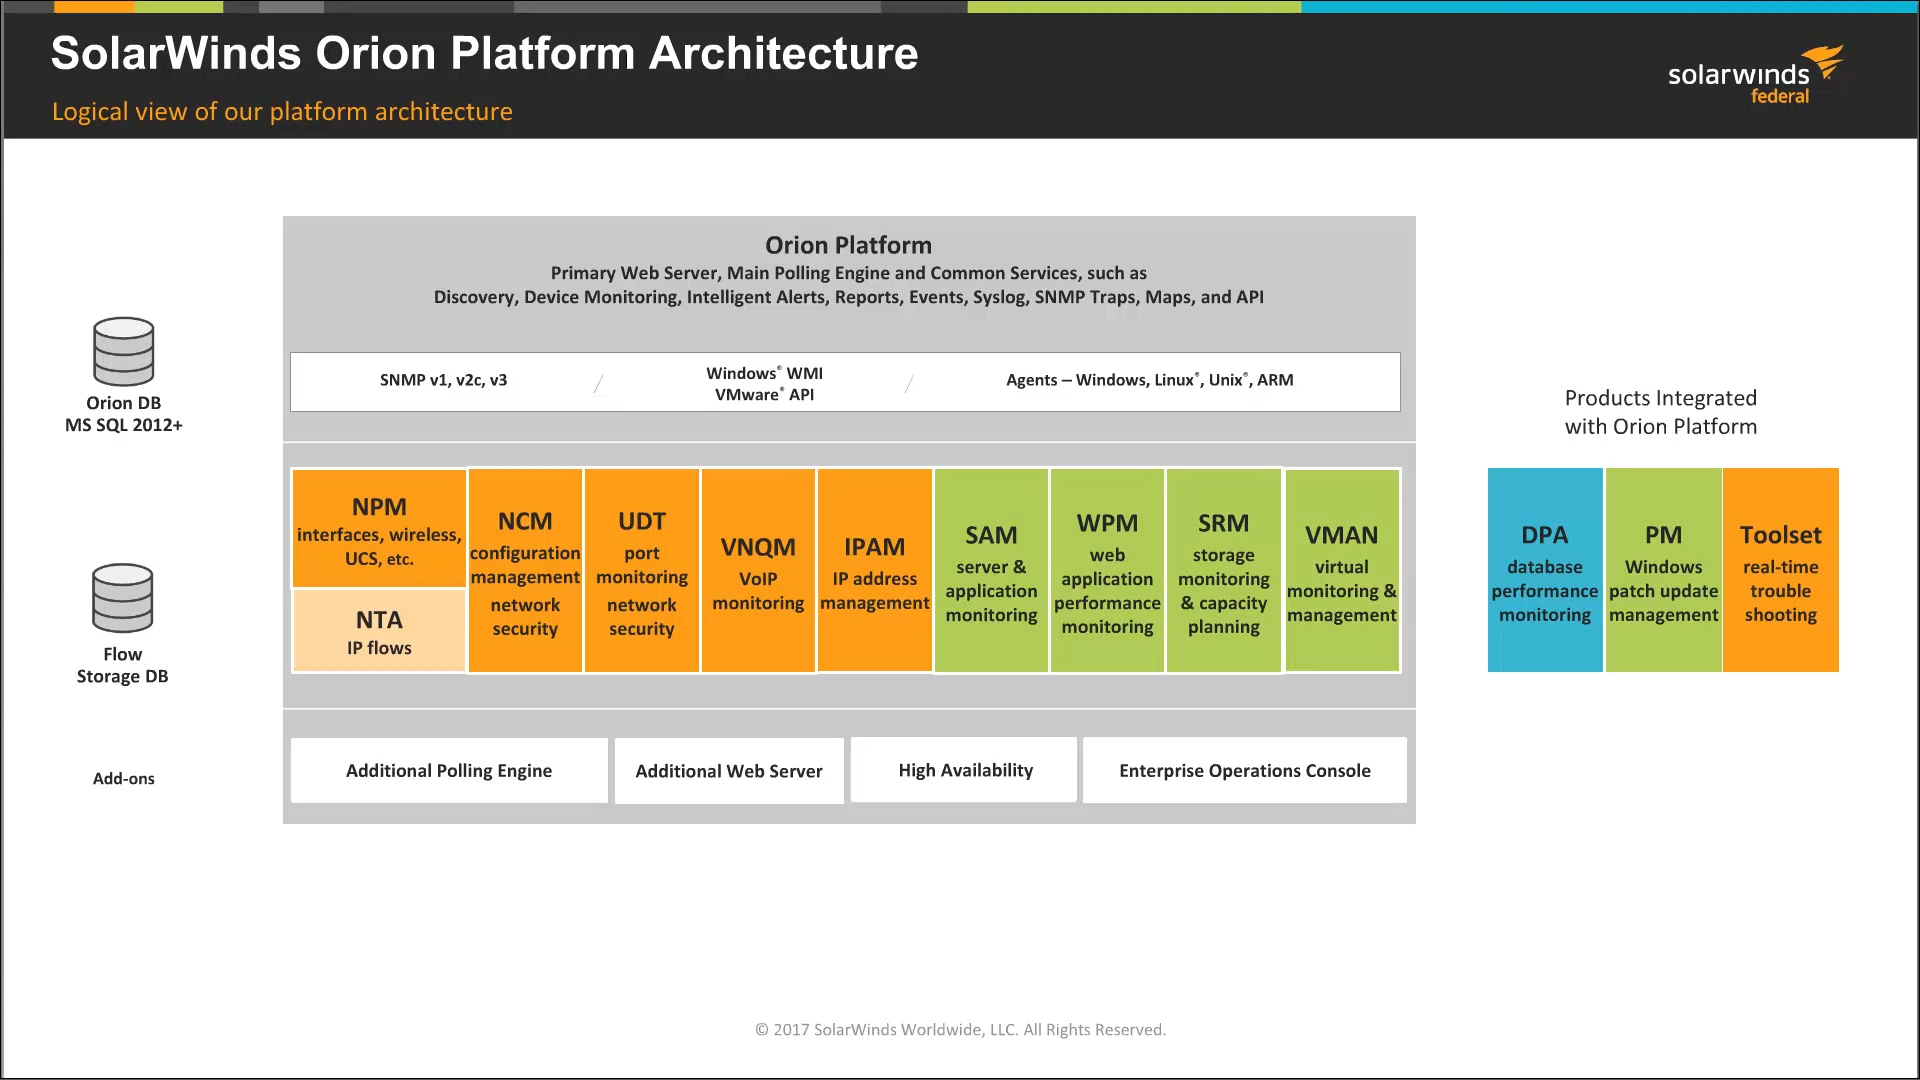Screen dimensions: 1920x1080
Task: Click the 'Orion Platform' heading
Action: coord(848,245)
